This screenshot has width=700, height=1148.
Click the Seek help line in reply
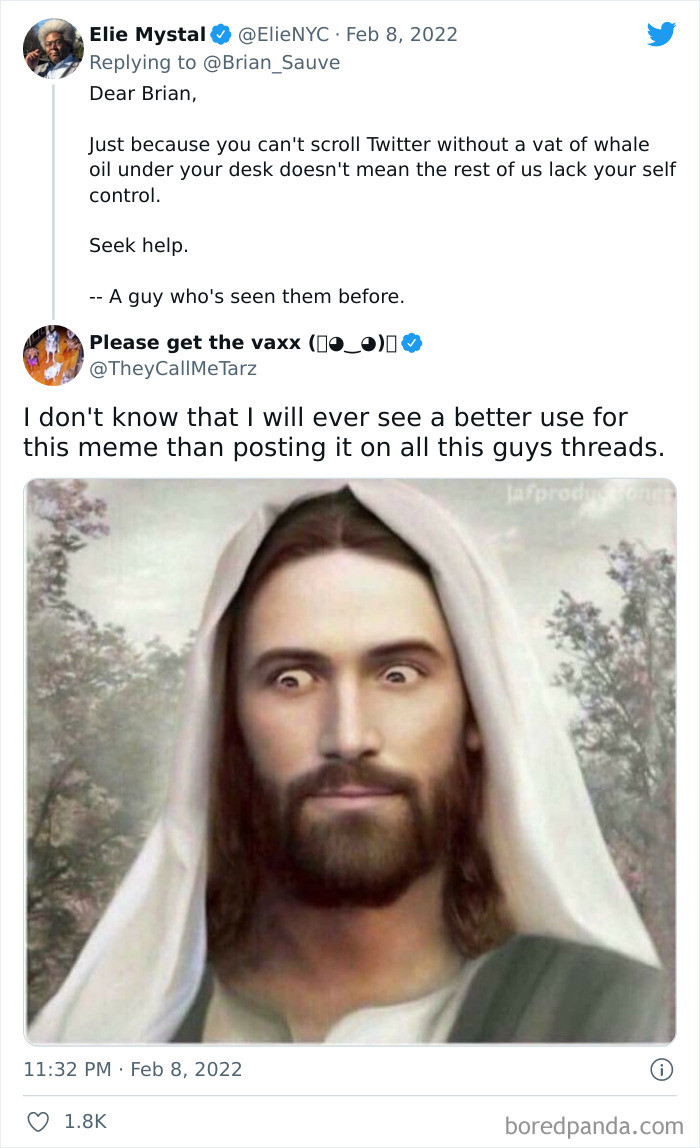138,245
